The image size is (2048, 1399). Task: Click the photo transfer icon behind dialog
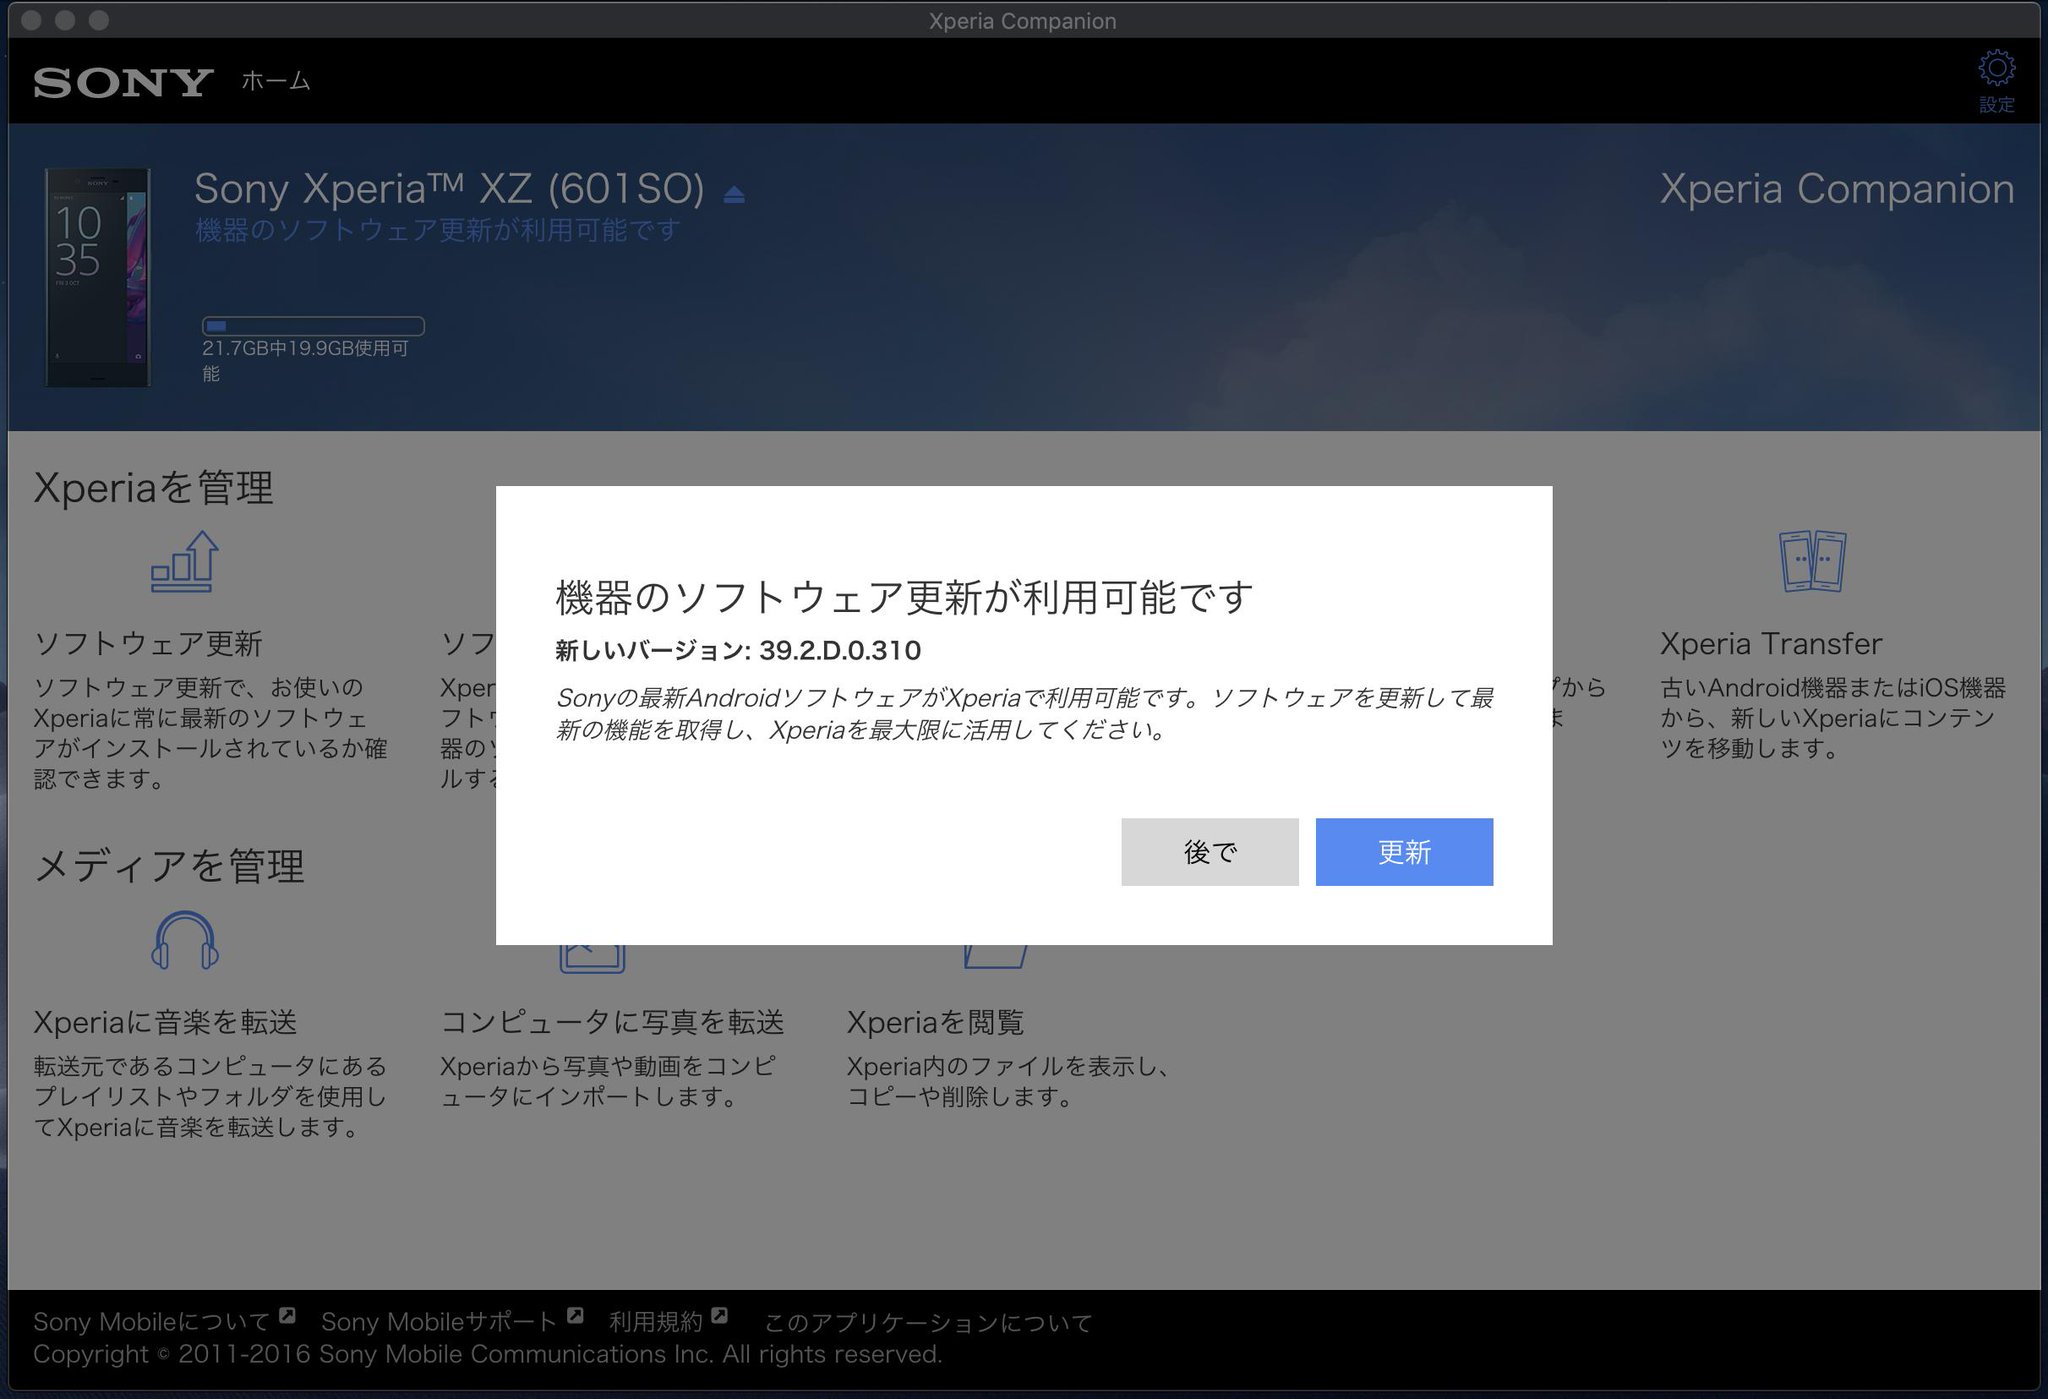[592, 958]
